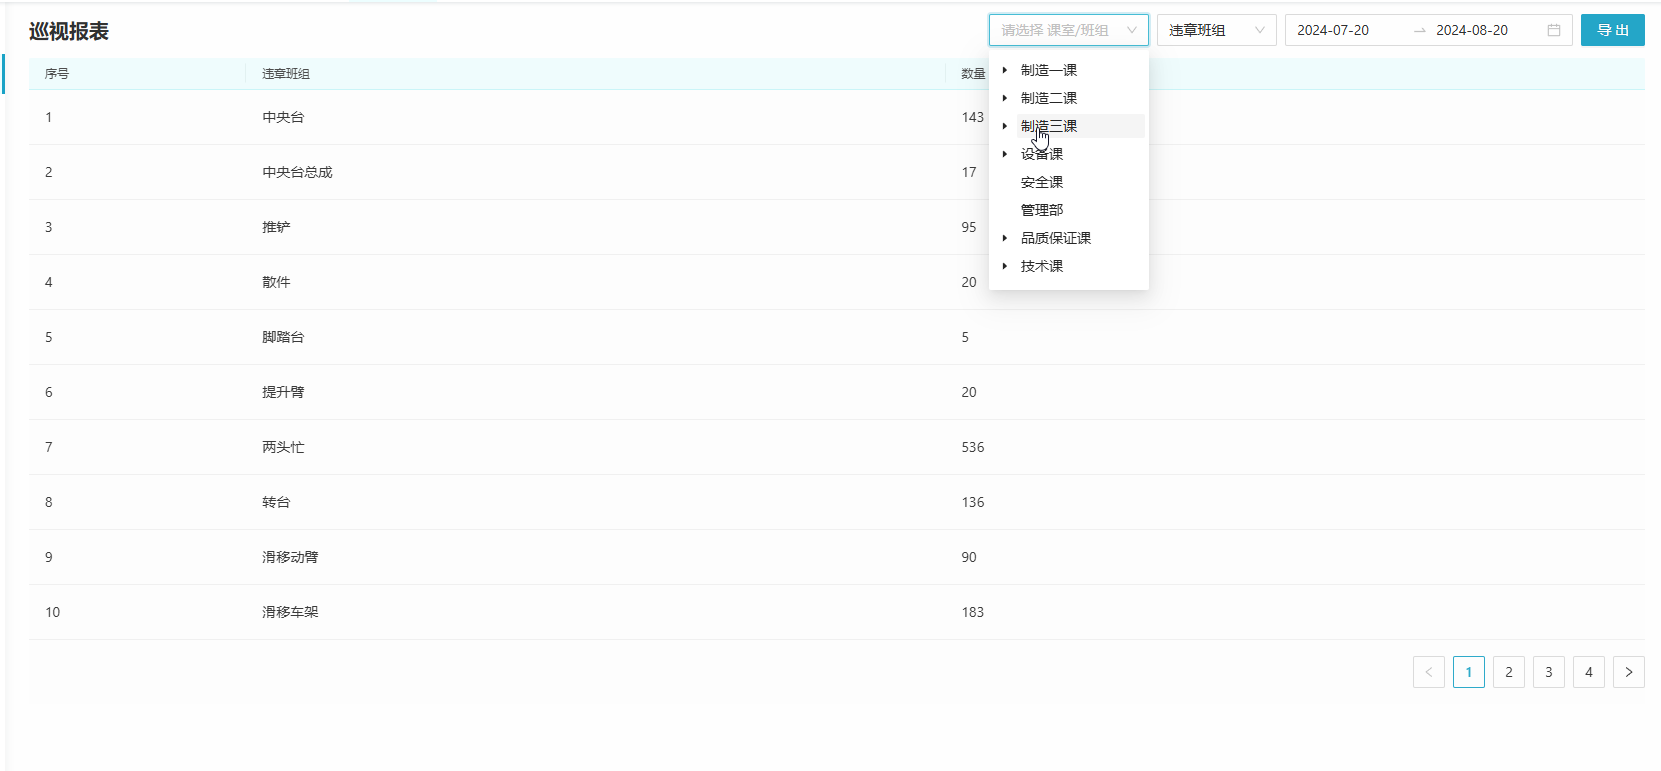This screenshot has height=771, width=1661.
Task: Click the 导出 export button
Action: click(x=1612, y=30)
